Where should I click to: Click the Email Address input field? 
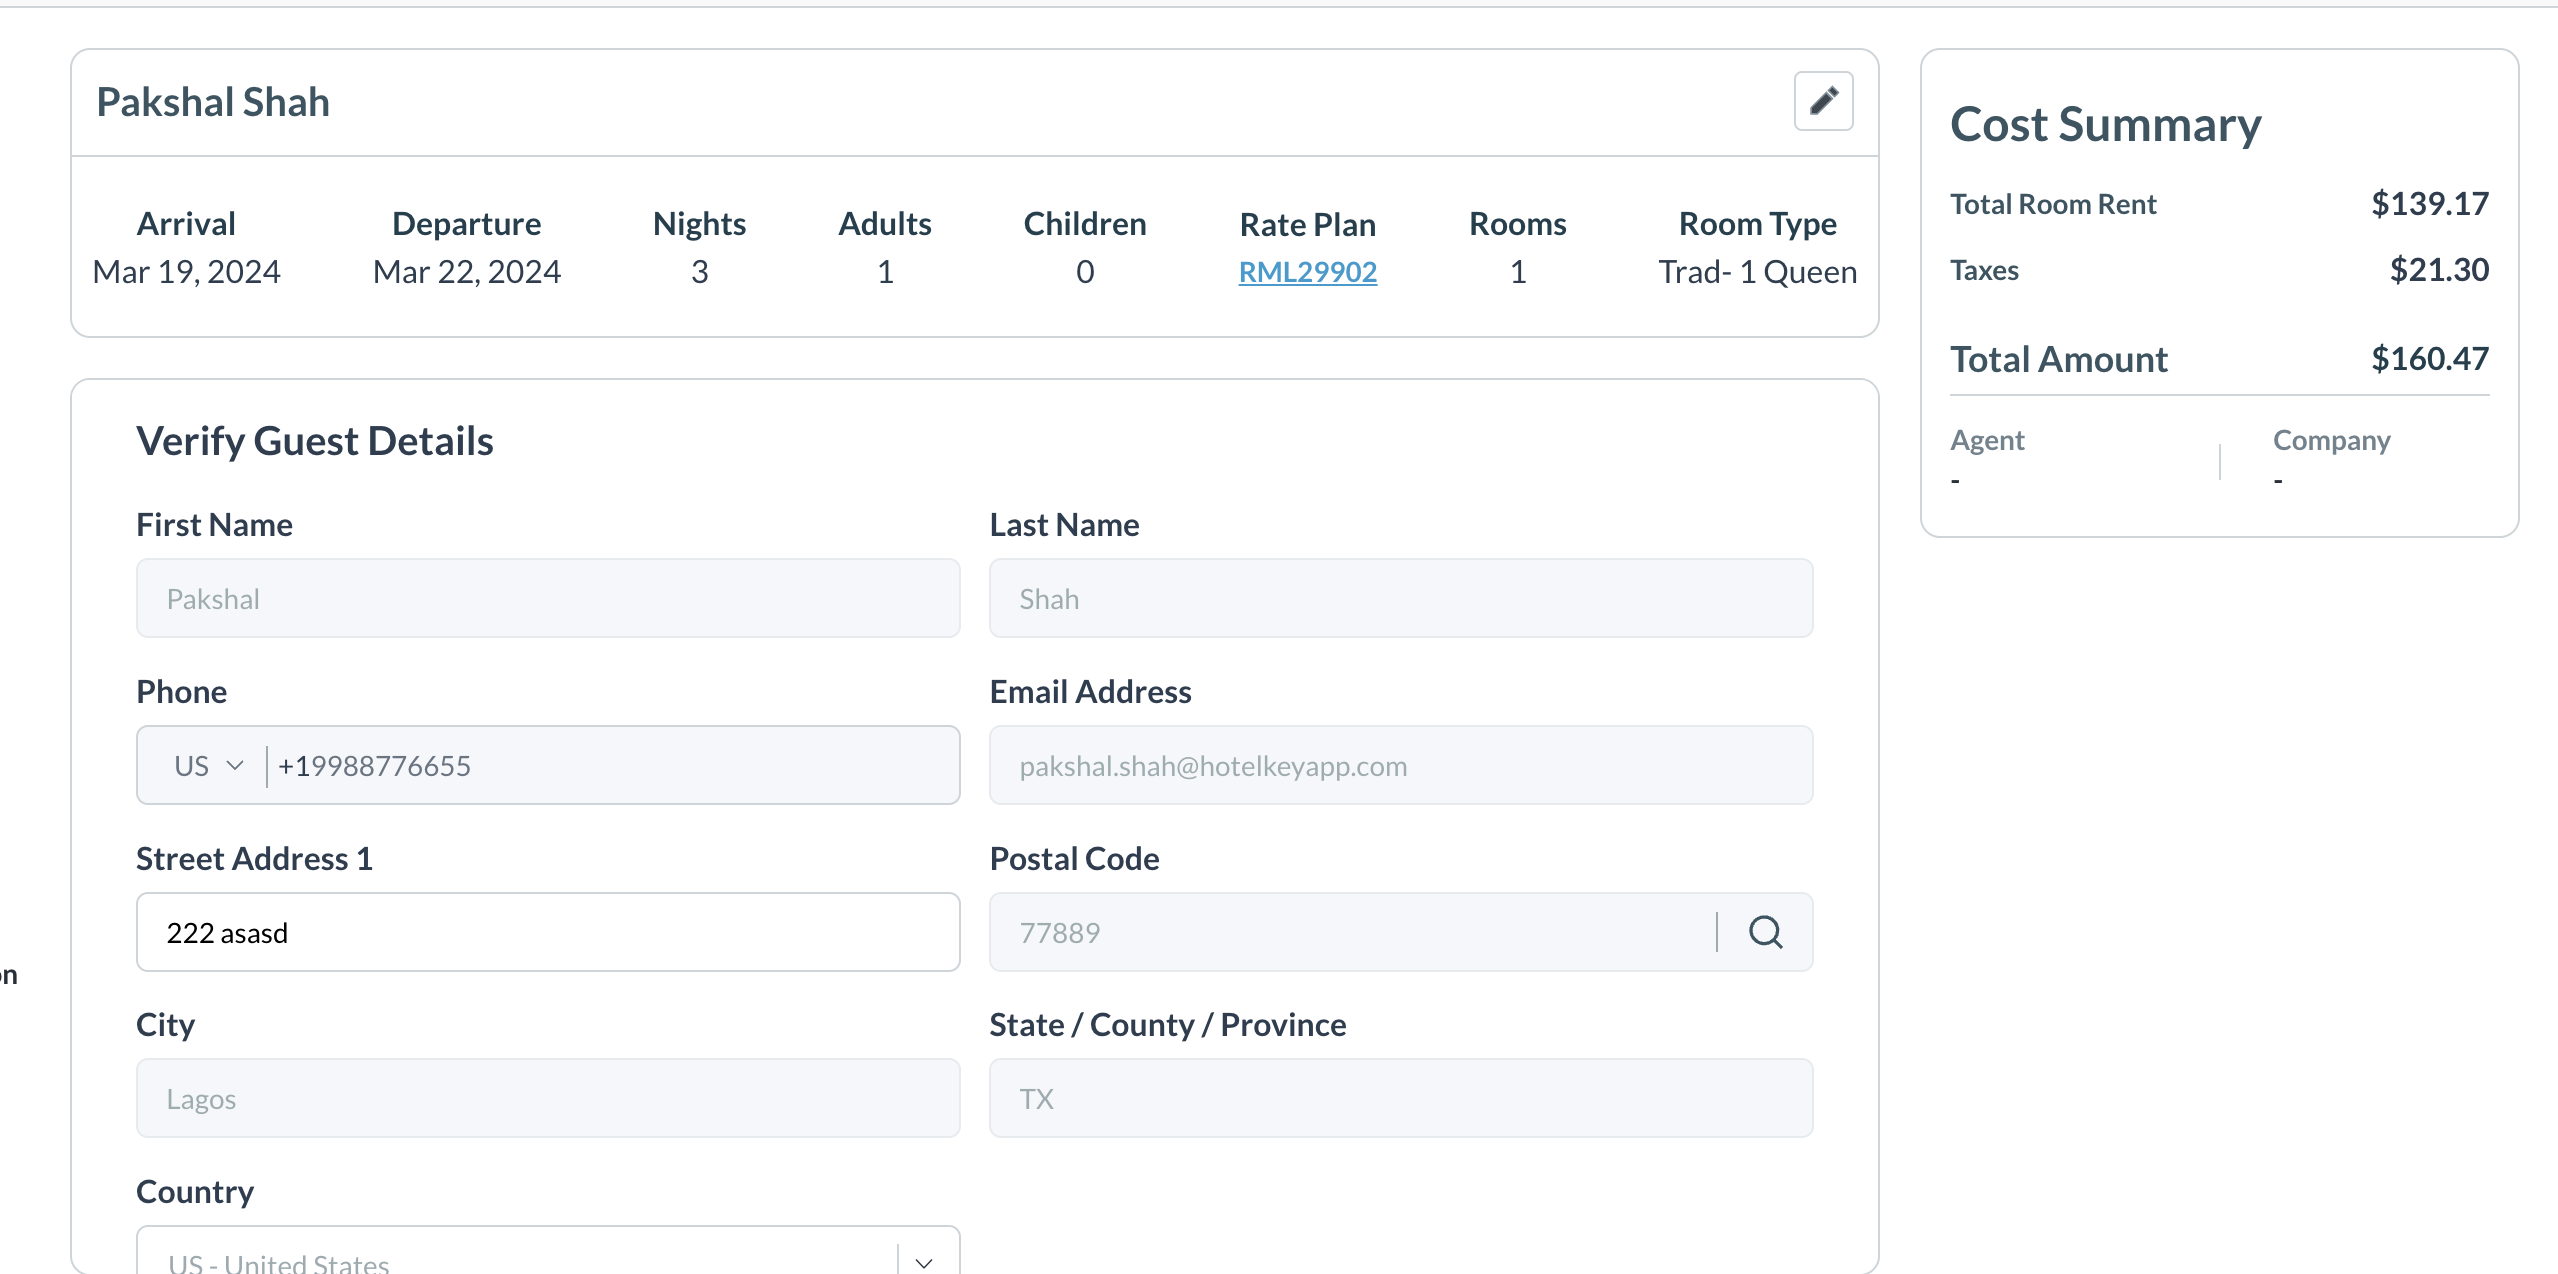click(x=1400, y=766)
